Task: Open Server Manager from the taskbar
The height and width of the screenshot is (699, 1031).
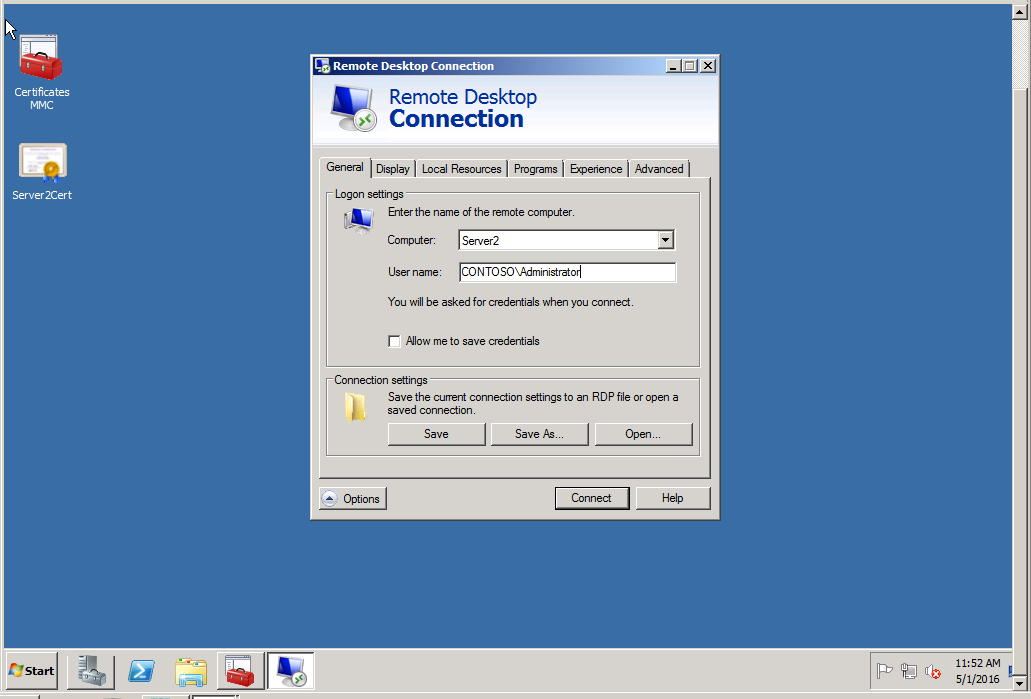Action: pos(91,671)
